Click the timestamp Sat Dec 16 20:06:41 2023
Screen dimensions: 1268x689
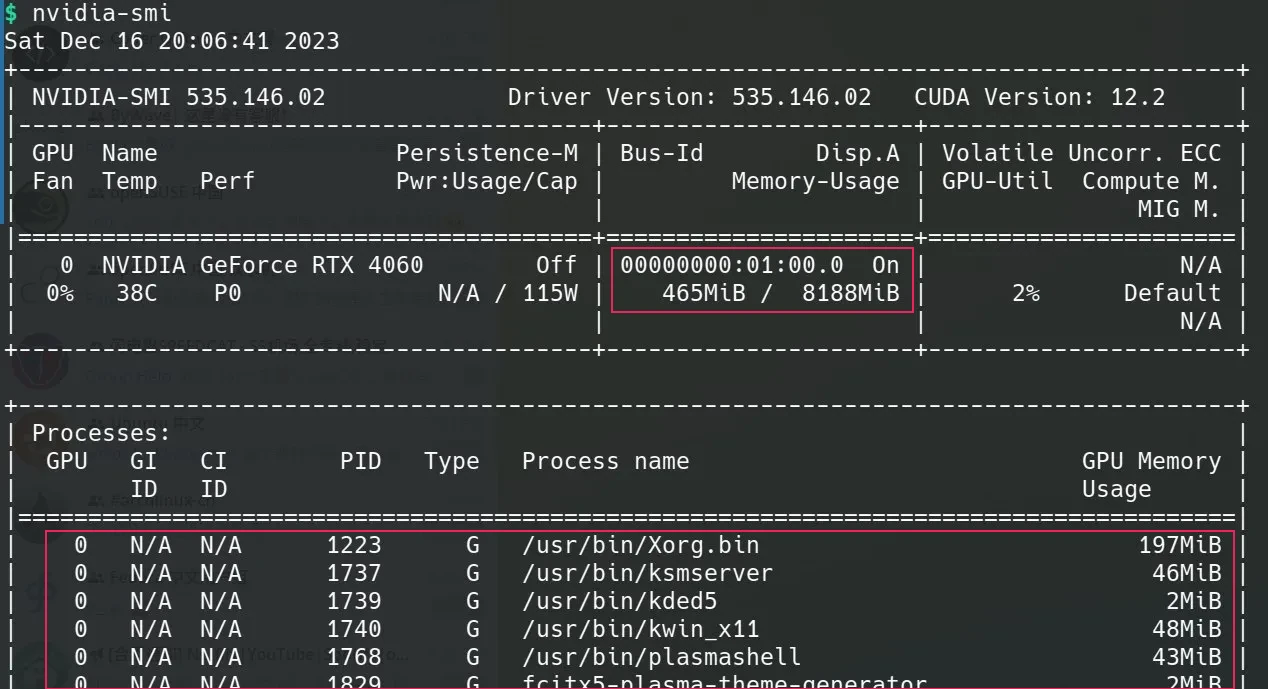click(x=171, y=41)
